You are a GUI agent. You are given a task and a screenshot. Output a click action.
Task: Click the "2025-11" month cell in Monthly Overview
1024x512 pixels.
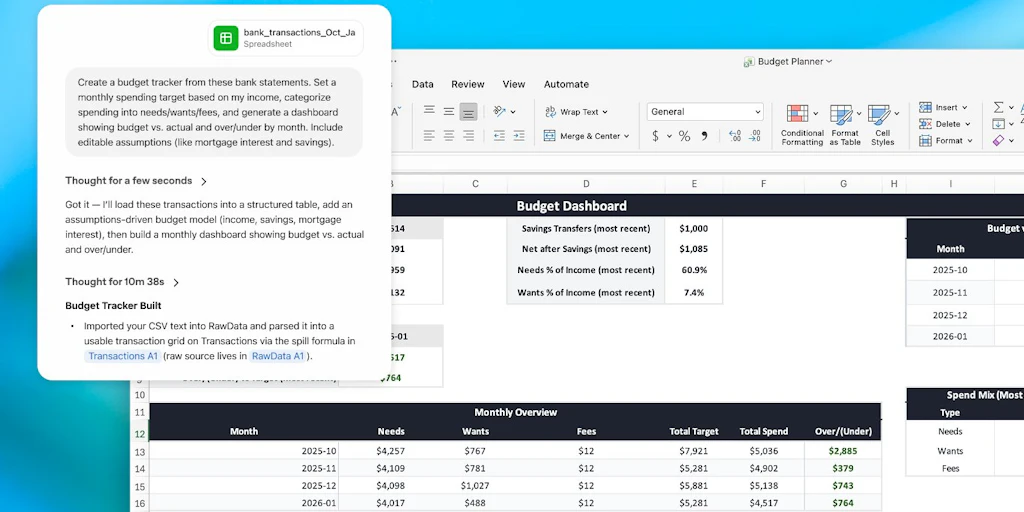click(x=244, y=468)
